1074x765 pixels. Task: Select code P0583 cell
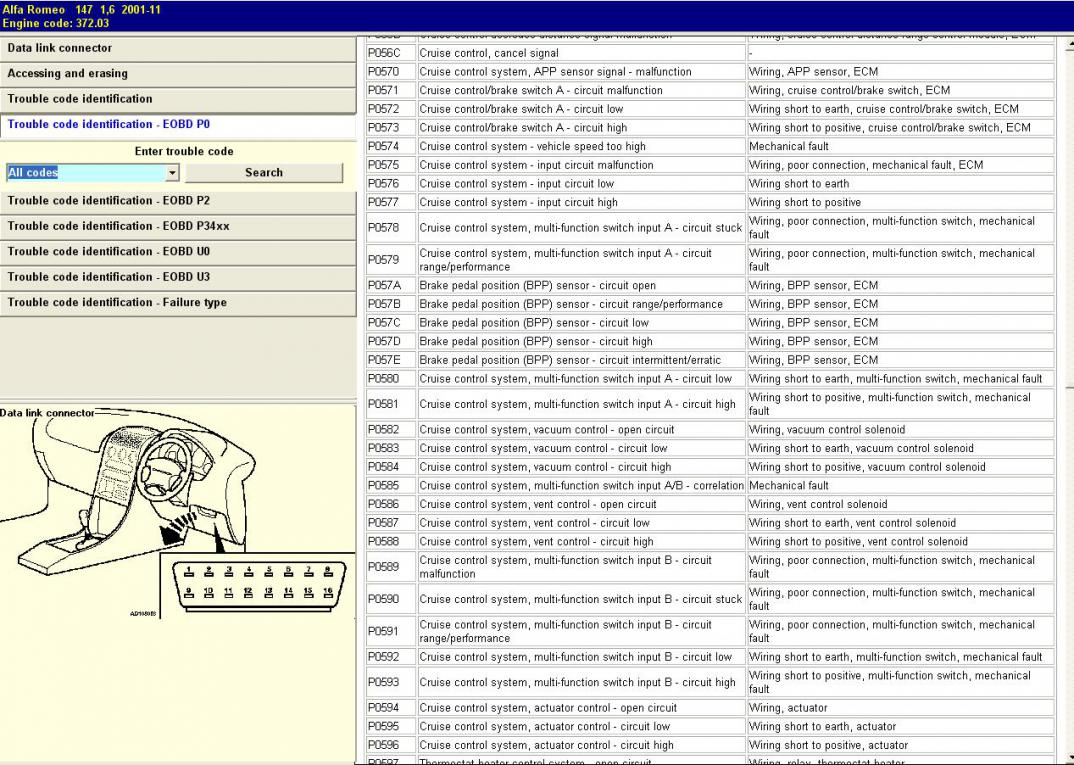coord(391,448)
